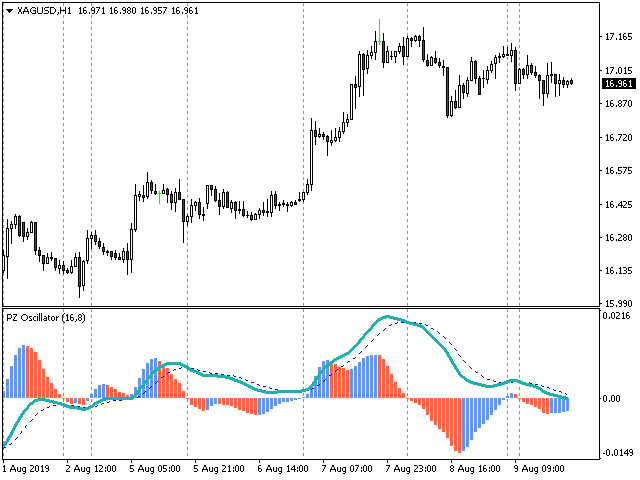The height and width of the screenshot is (480, 640).
Task: Click the 17.165 price axis label
Action: coord(618,37)
